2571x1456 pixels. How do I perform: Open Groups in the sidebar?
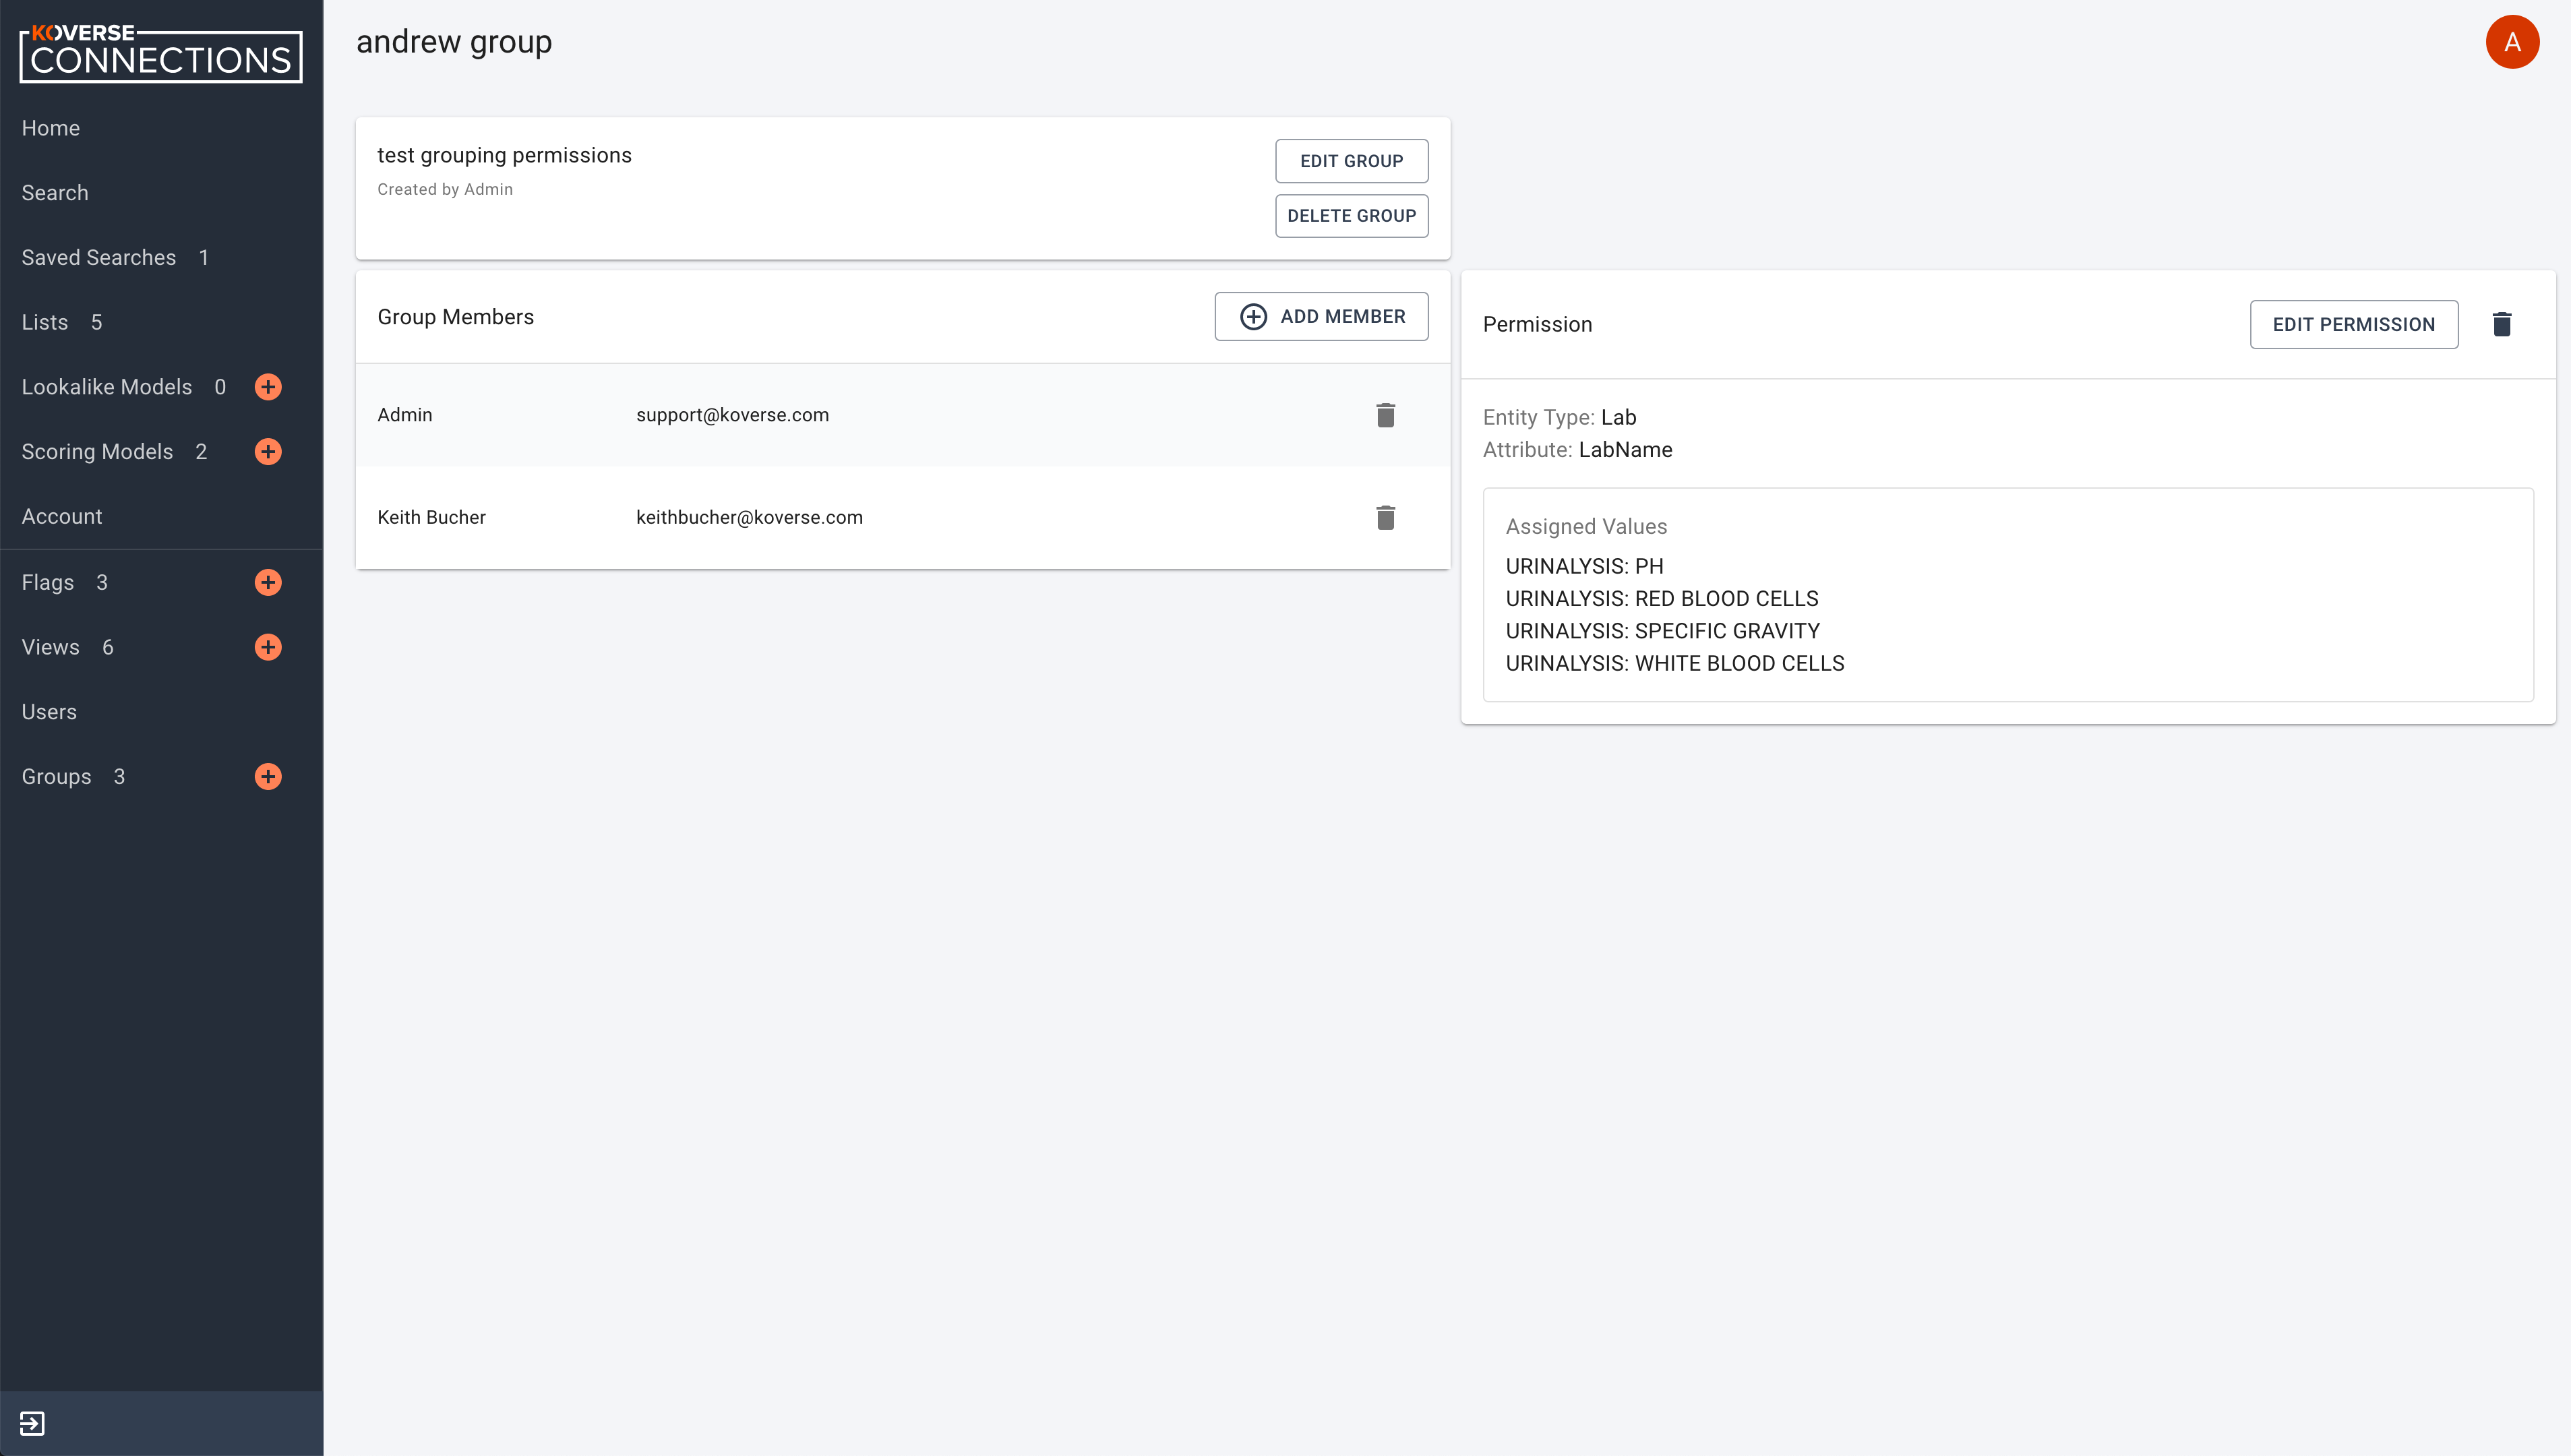pos(57,777)
